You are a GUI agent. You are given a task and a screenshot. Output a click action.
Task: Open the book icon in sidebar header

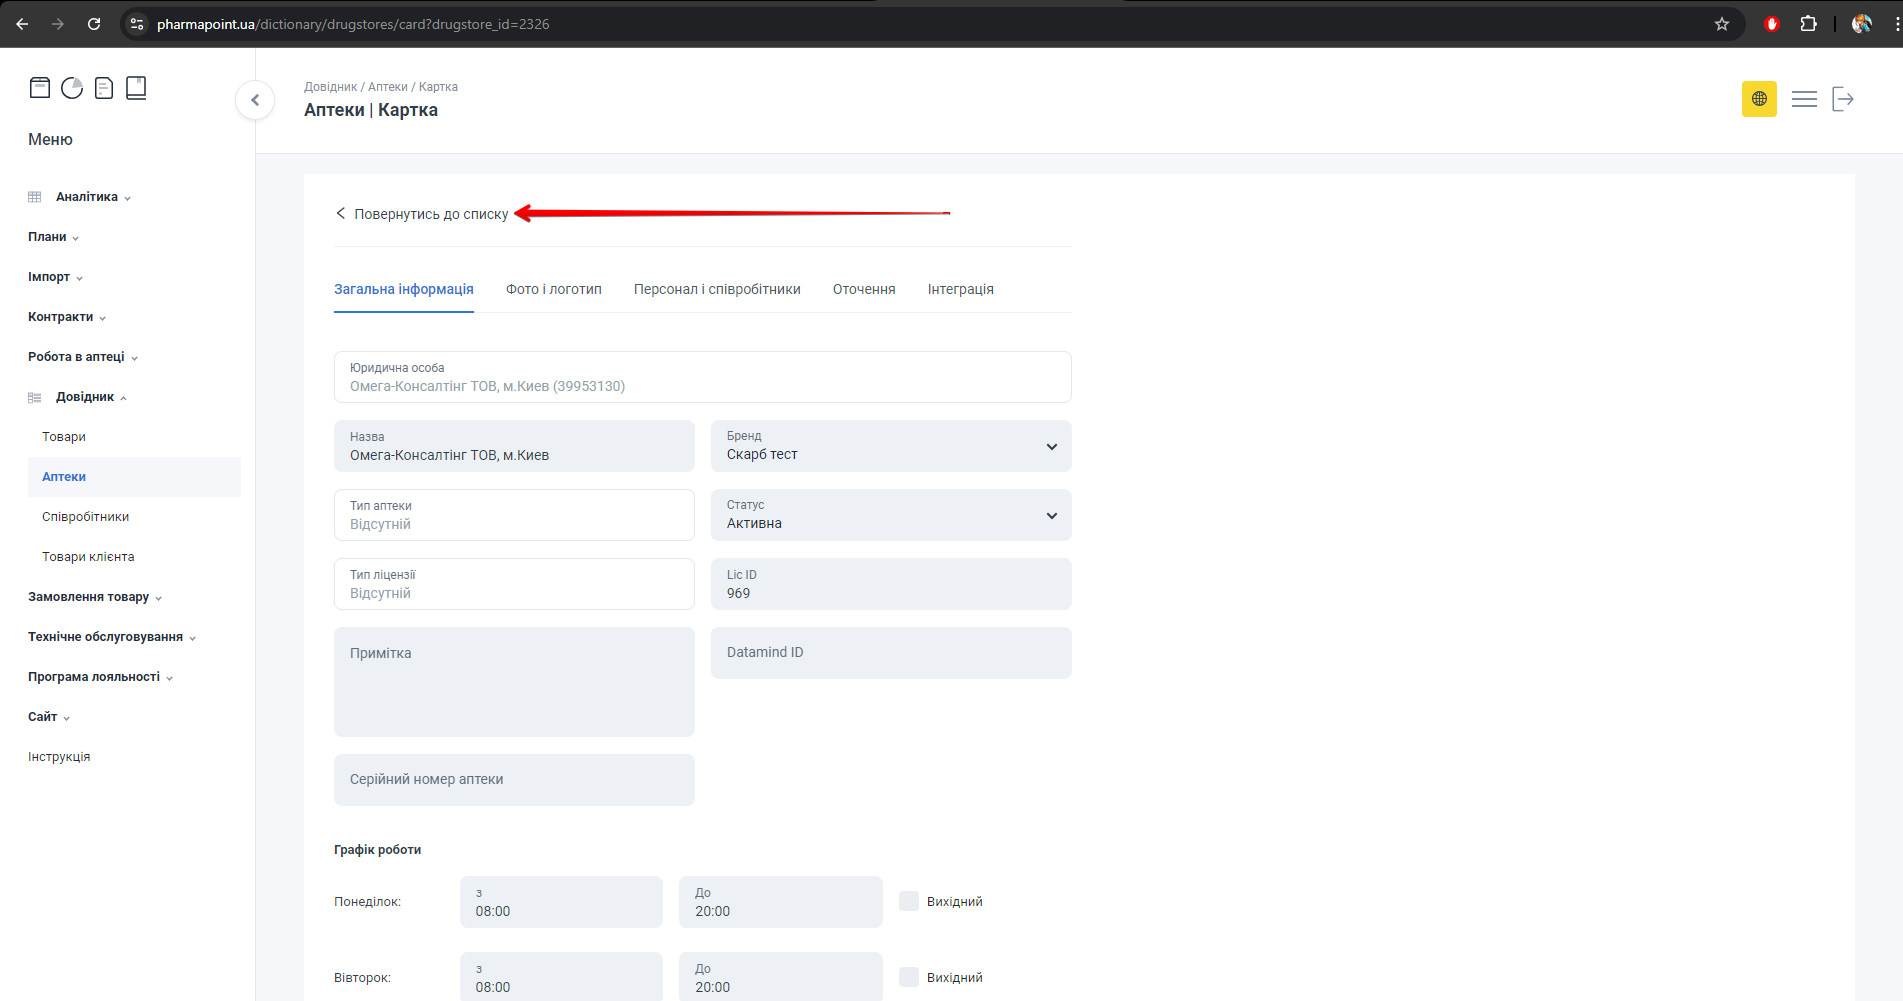coord(136,88)
